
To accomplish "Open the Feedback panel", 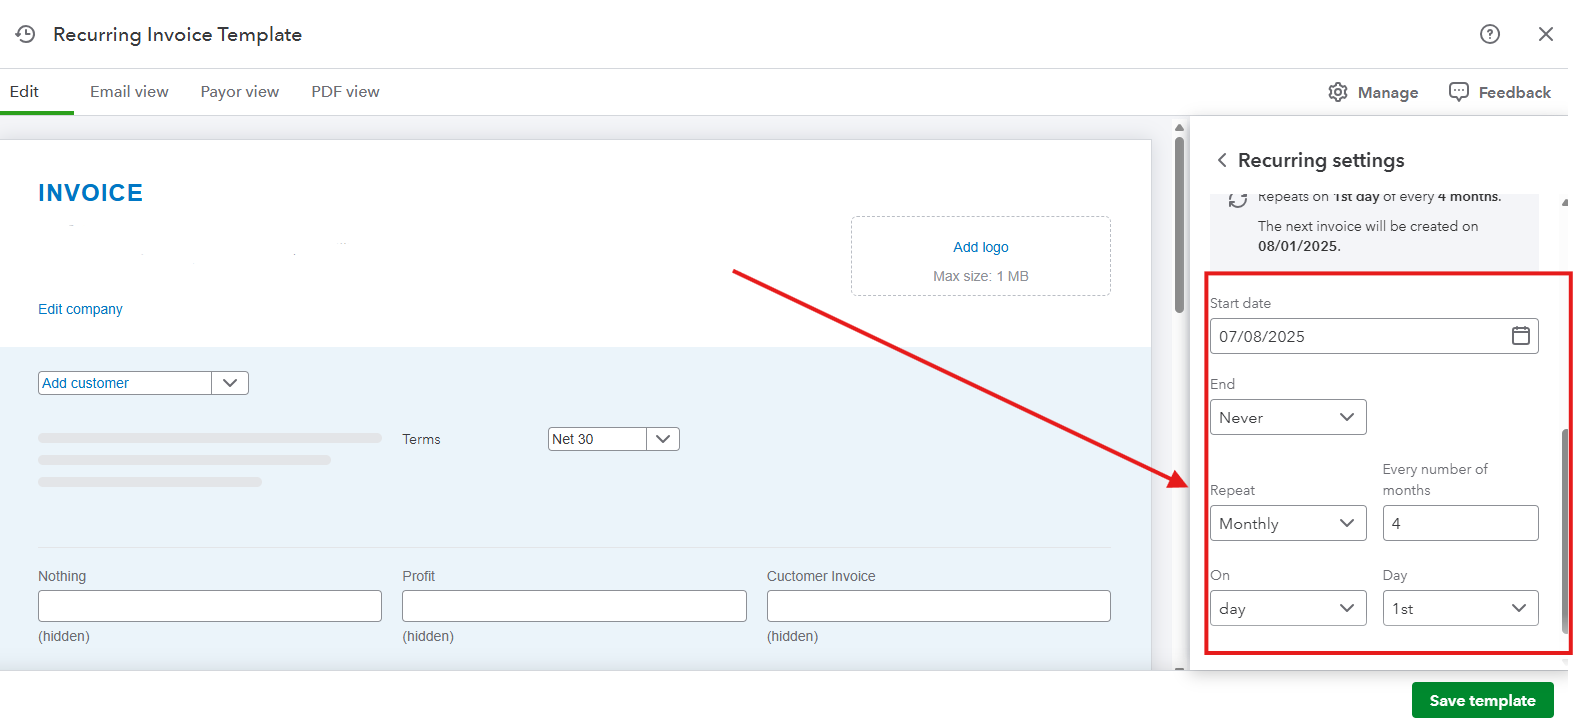I will (x=1500, y=92).
